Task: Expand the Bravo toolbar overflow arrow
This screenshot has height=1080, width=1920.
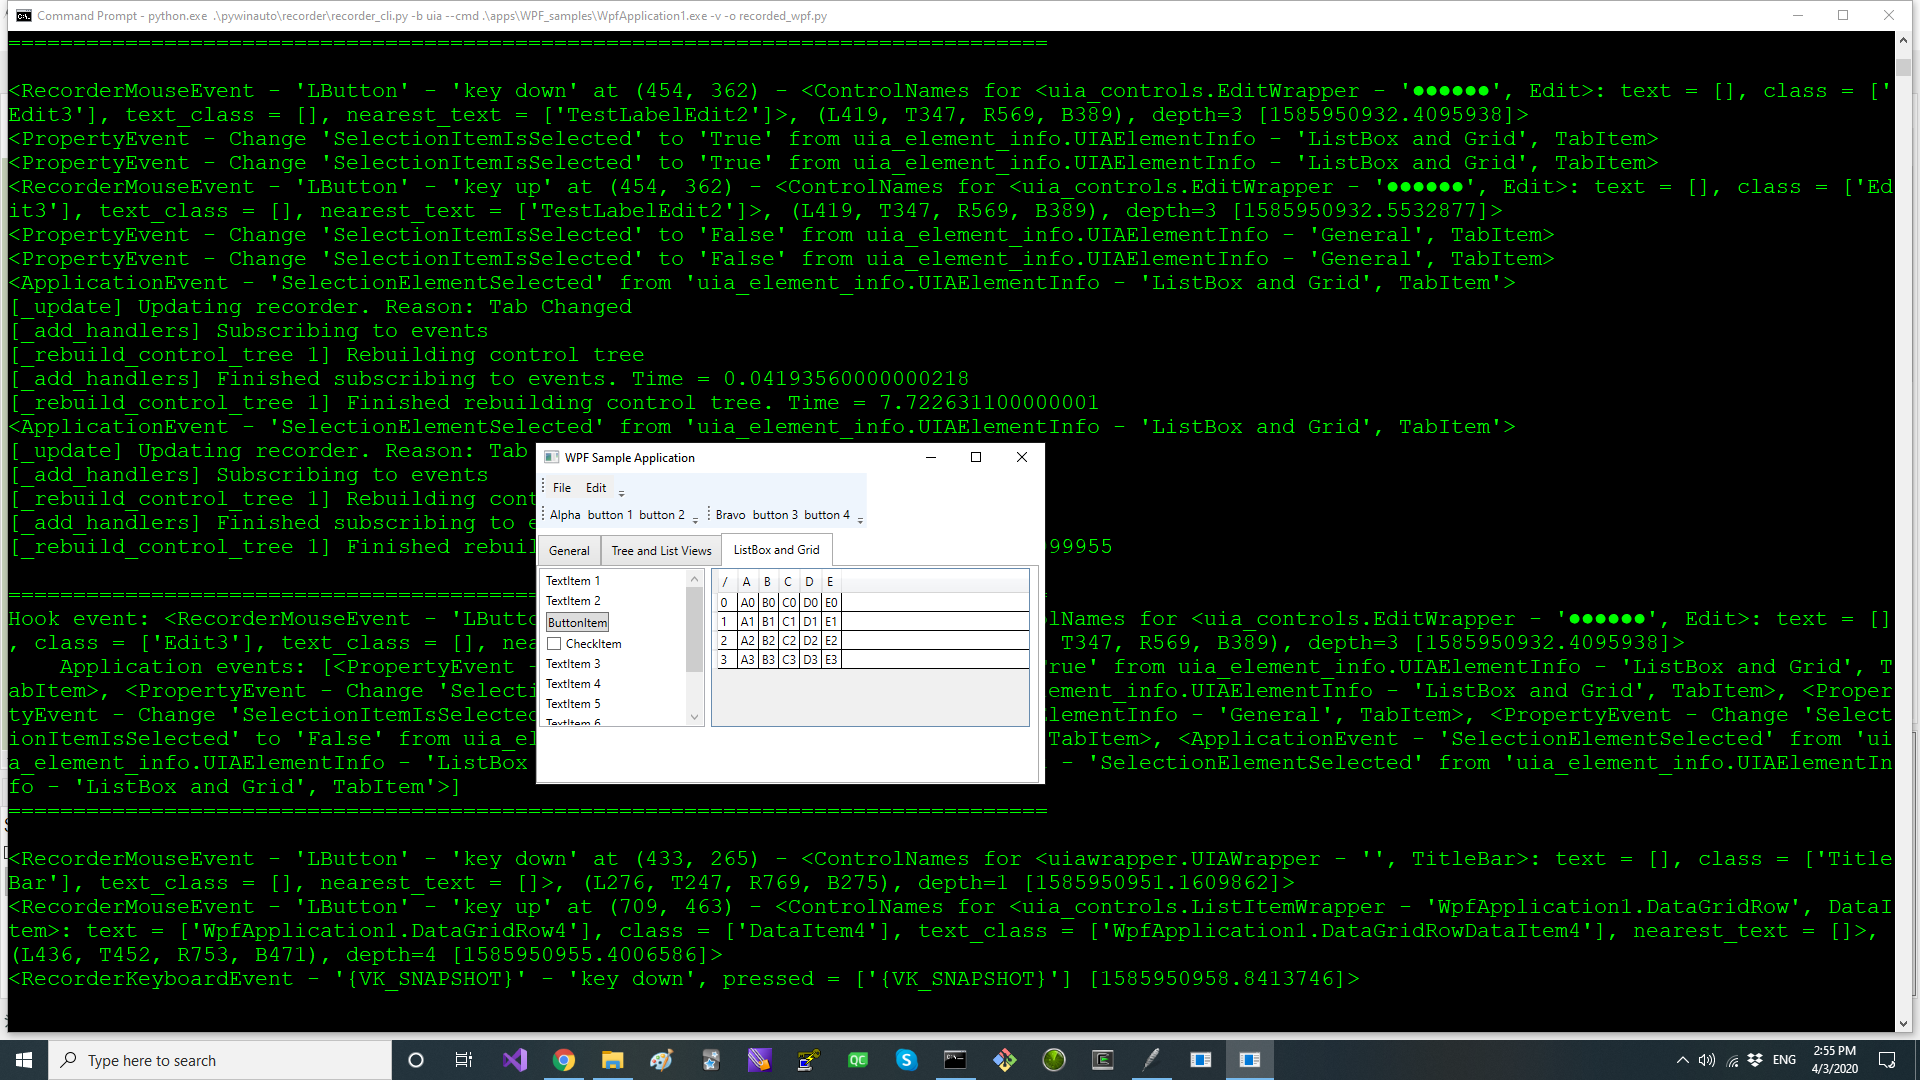Action: [x=860, y=520]
